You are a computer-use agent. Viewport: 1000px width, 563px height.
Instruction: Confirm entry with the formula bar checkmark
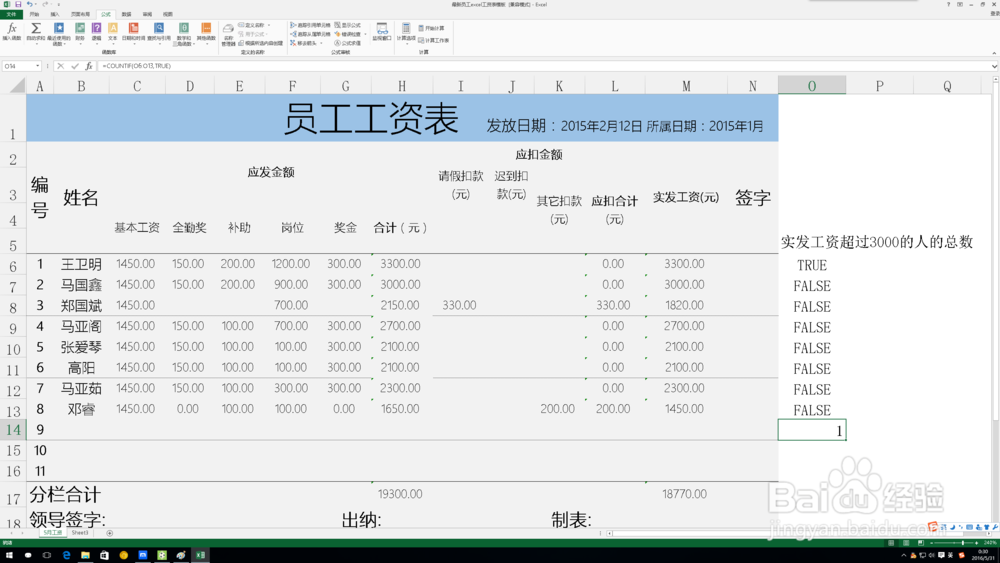coord(75,66)
